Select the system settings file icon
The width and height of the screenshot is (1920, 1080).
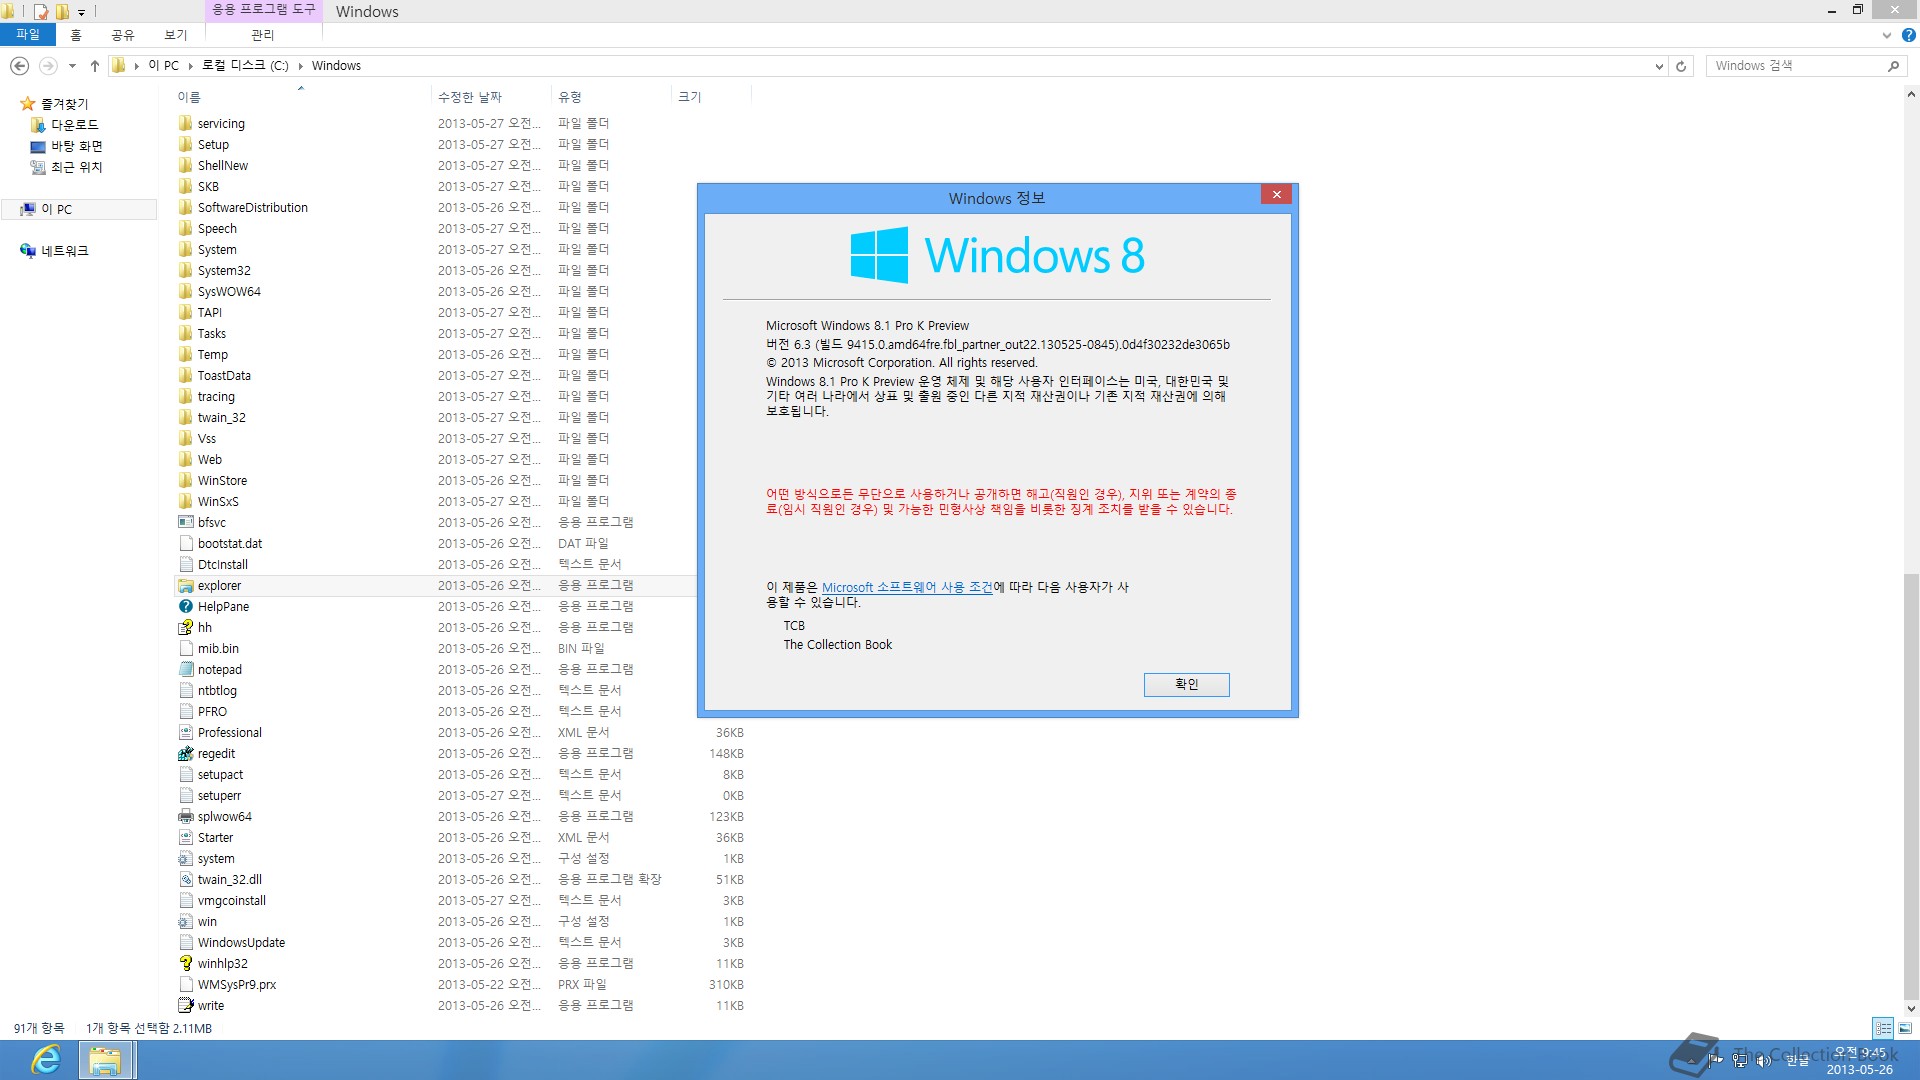click(185, 859)
